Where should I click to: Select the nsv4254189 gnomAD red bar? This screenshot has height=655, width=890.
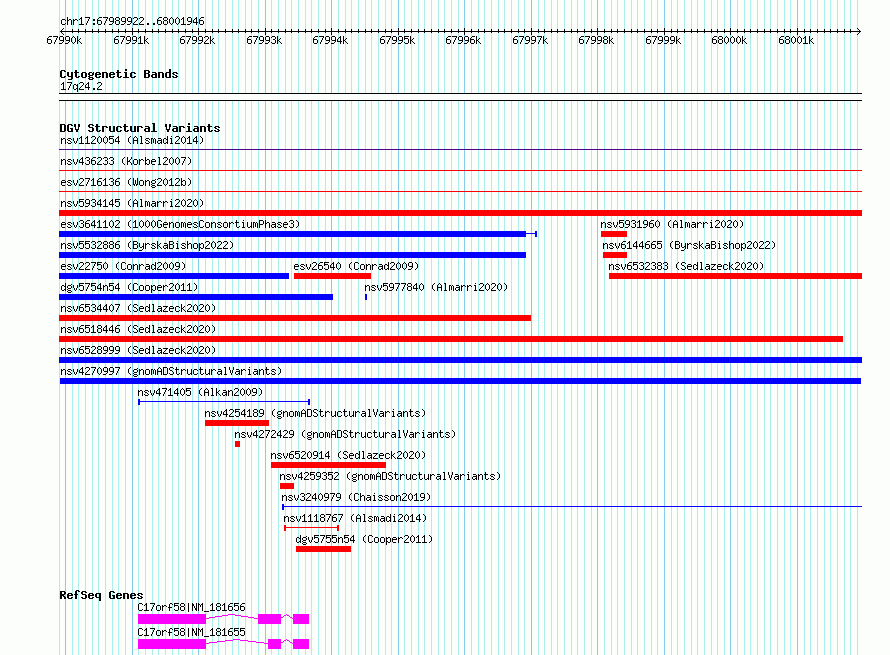click(237, 423)
